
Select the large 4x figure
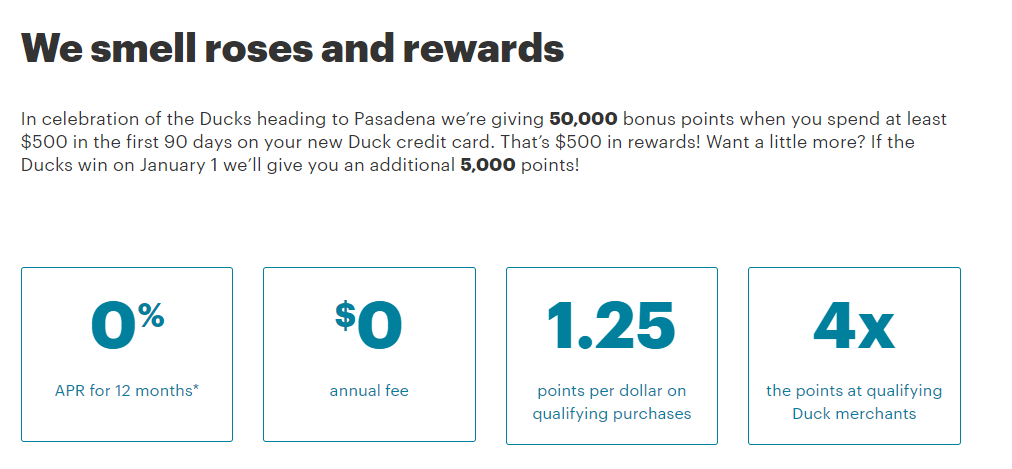pyautogui.click(x=853, y=328)
